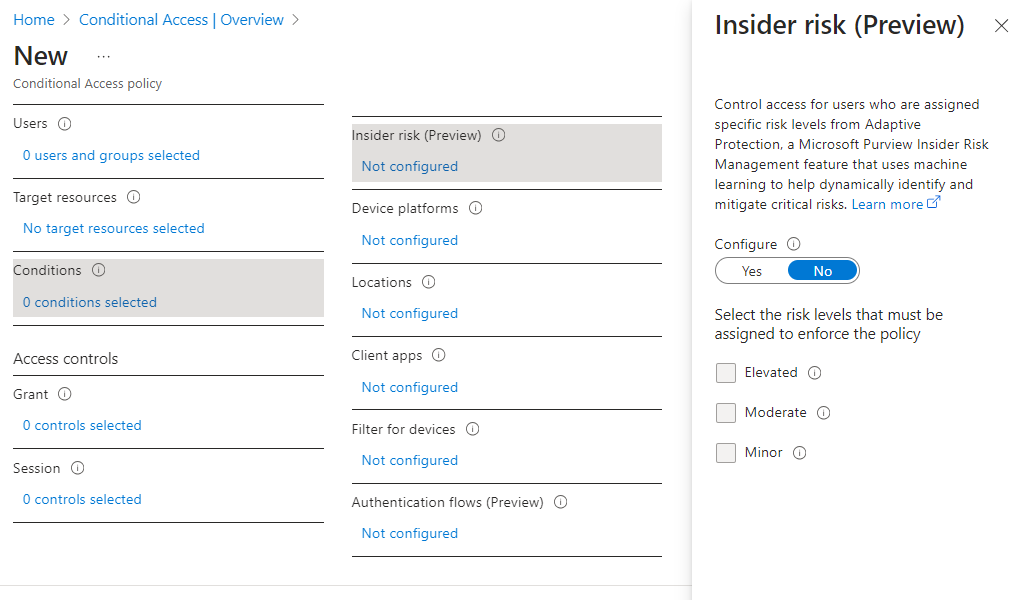The height and width of the screenshot is (600, 1033).
Task: Open the ellipsis menu beside New
Action: click(x=104, y=57)
